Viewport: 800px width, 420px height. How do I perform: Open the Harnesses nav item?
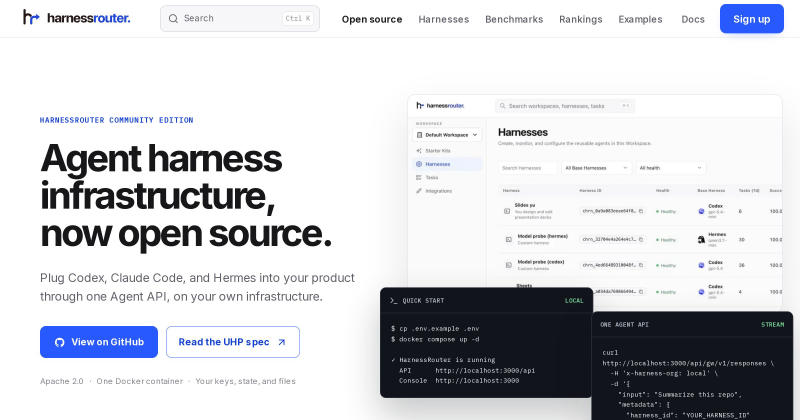443,19
